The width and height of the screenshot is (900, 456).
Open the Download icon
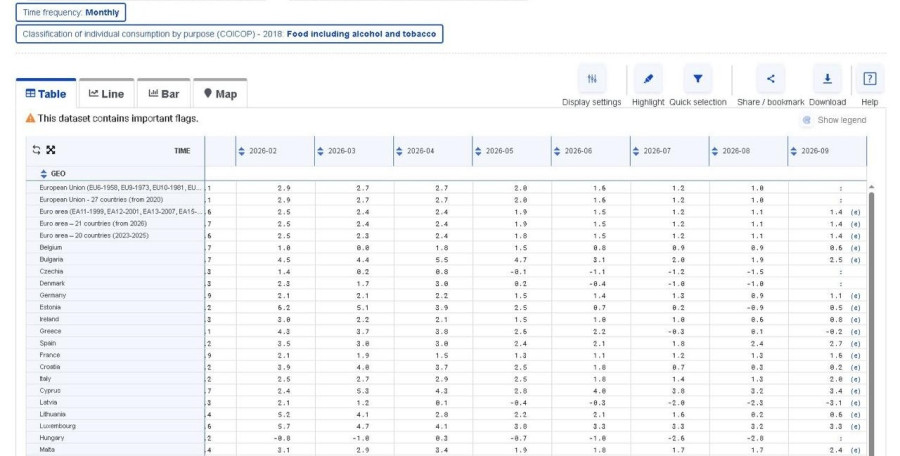(827, 79)
